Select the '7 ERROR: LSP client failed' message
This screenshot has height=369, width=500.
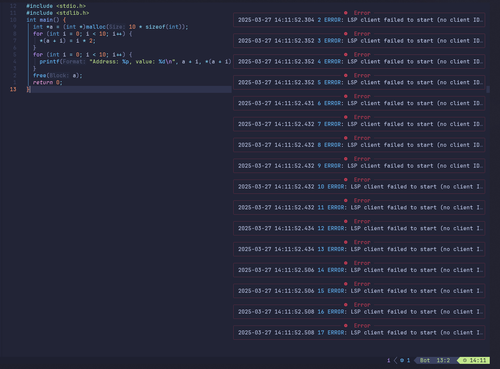(360, 124)
